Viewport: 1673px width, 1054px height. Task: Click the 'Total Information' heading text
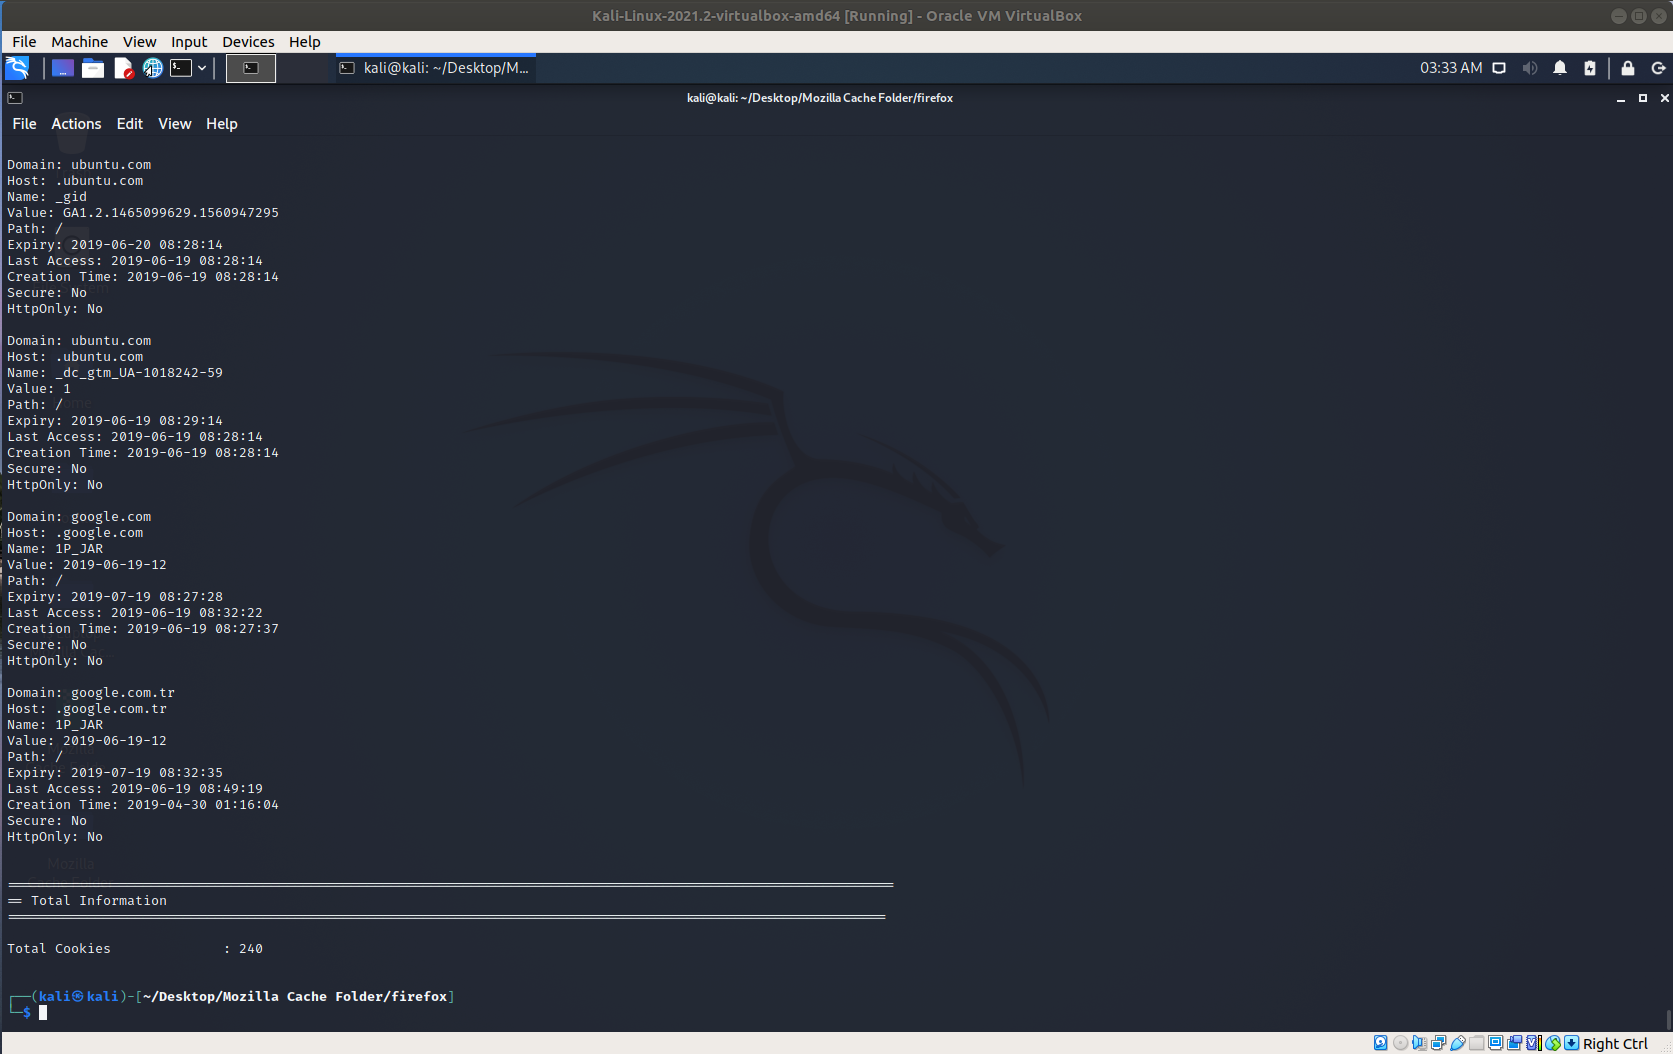tap(99, 901)
